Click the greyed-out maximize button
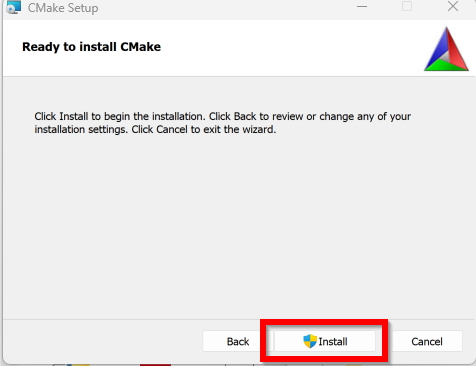Screen dimensions: 476x366 [407, 6]
